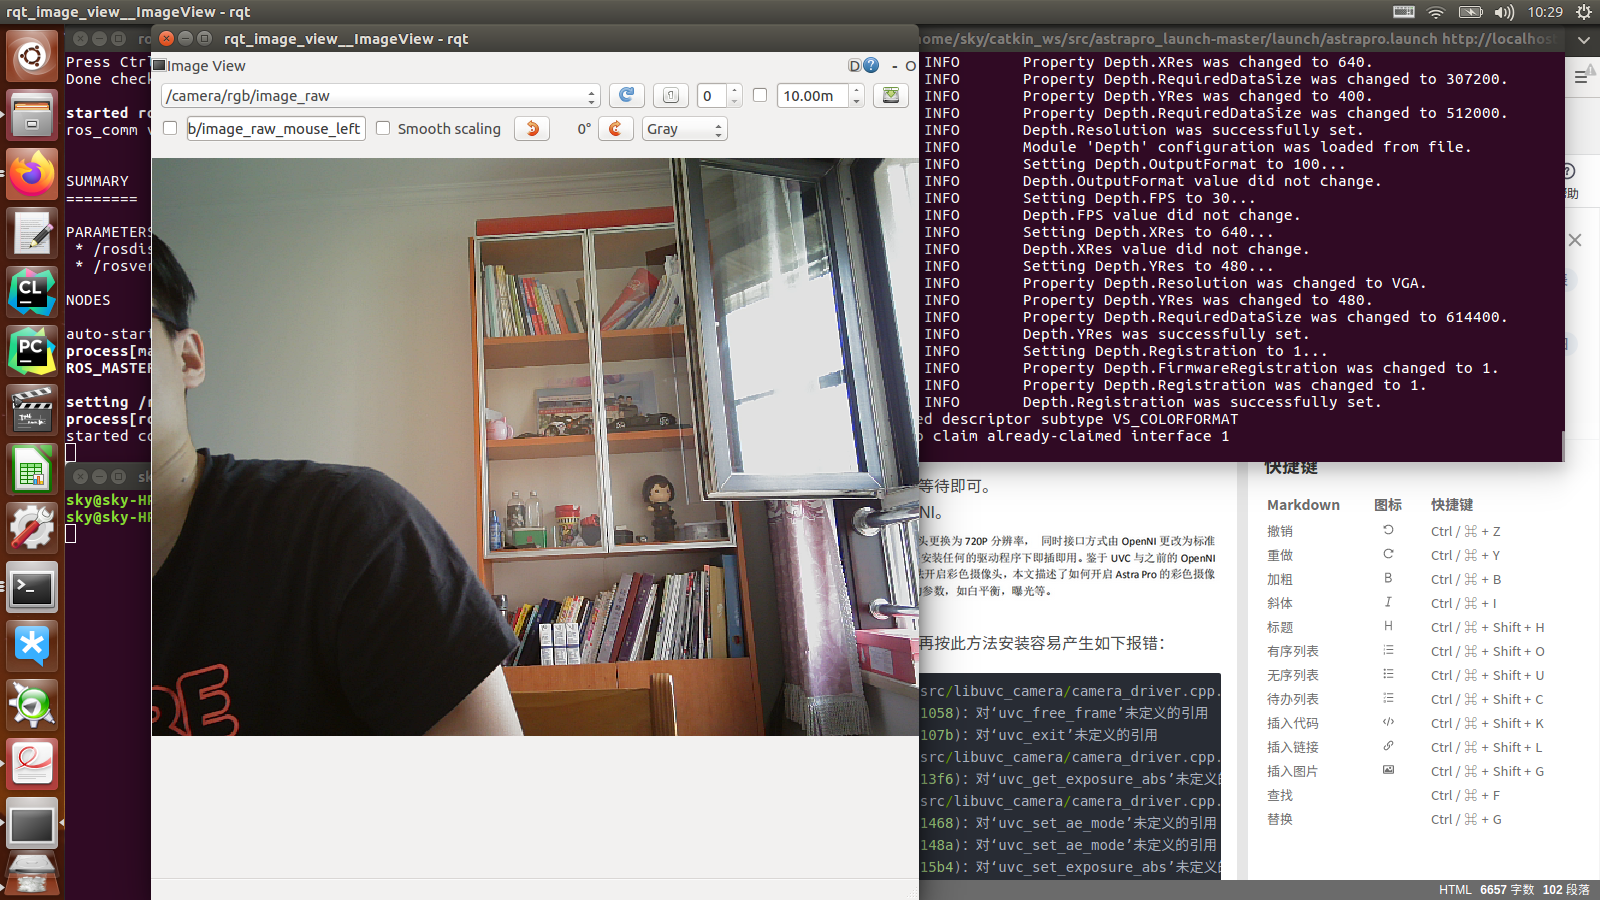Select the Markdown column header
This screenshot has height=900, width=1600.
(x=1303, y=505)
